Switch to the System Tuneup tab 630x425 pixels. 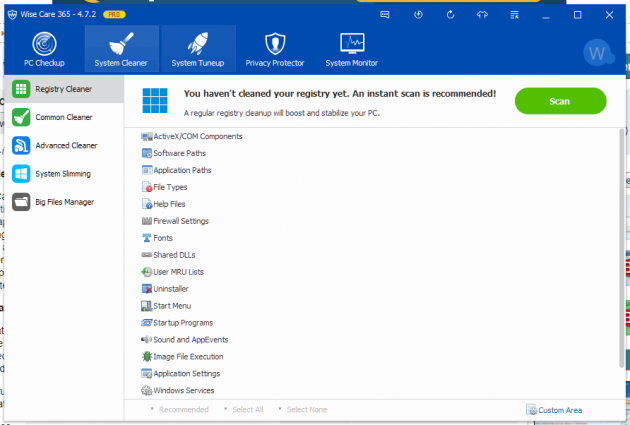click(x=197, y=50)
